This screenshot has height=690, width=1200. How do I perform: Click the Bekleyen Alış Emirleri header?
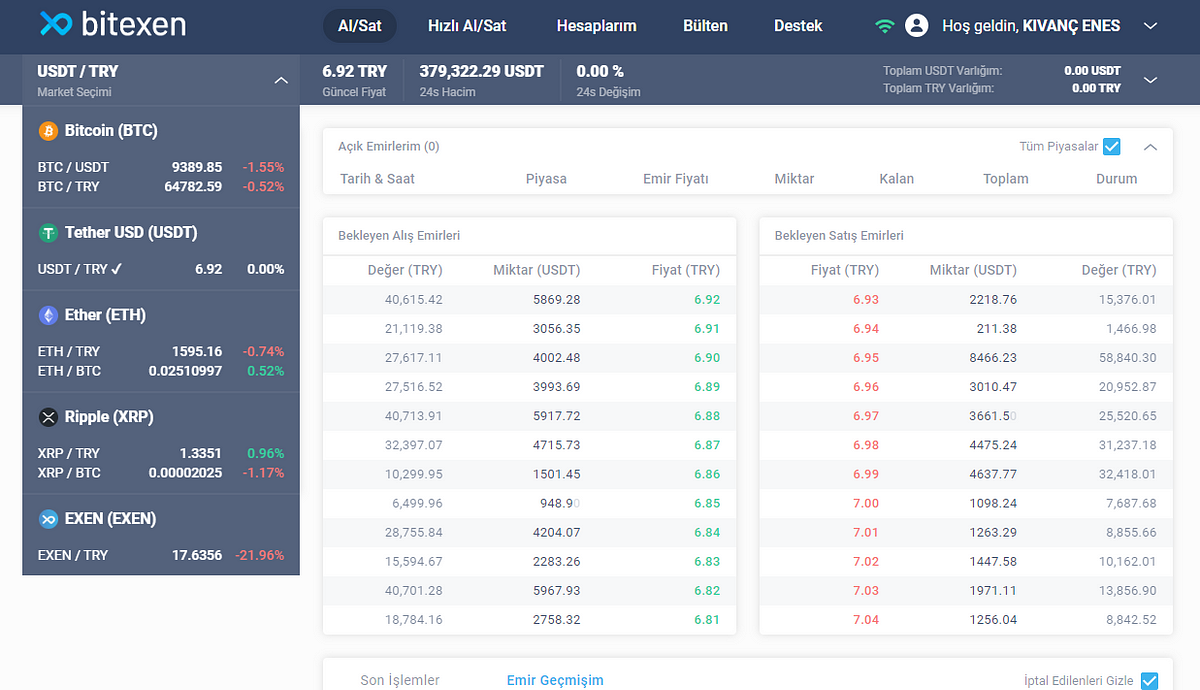click(x=399, y=236)
